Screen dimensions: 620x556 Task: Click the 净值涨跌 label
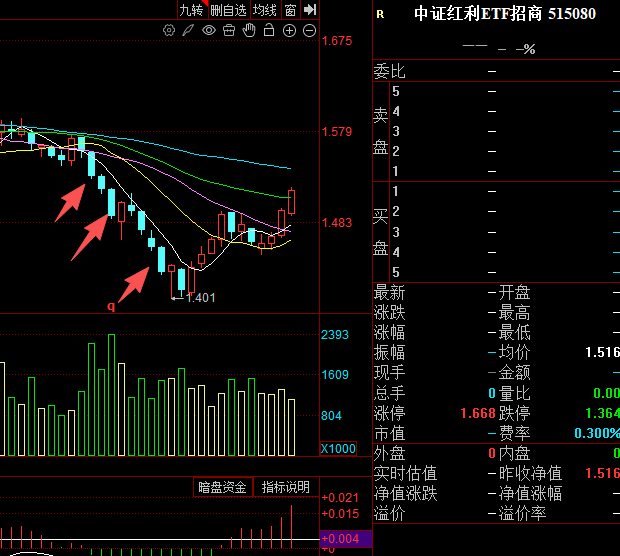coord(405,494)
